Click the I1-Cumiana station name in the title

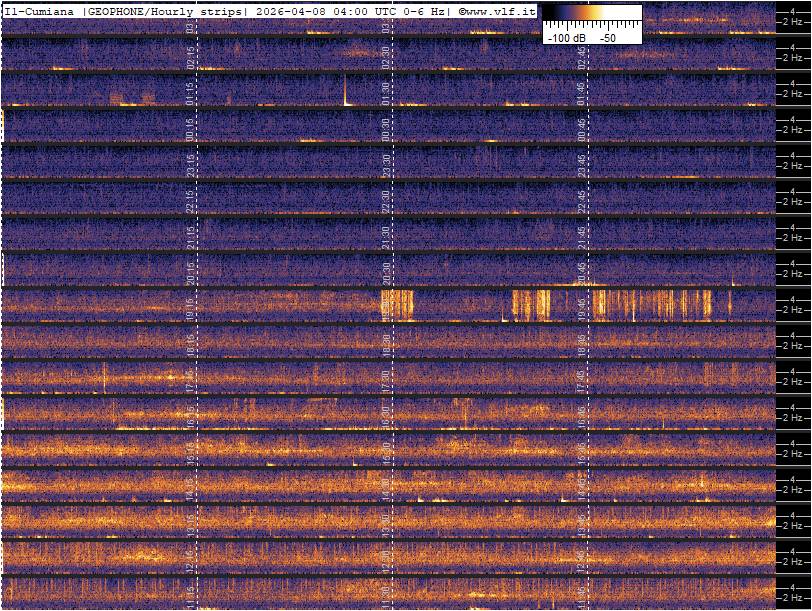click(x=40, y=10)
